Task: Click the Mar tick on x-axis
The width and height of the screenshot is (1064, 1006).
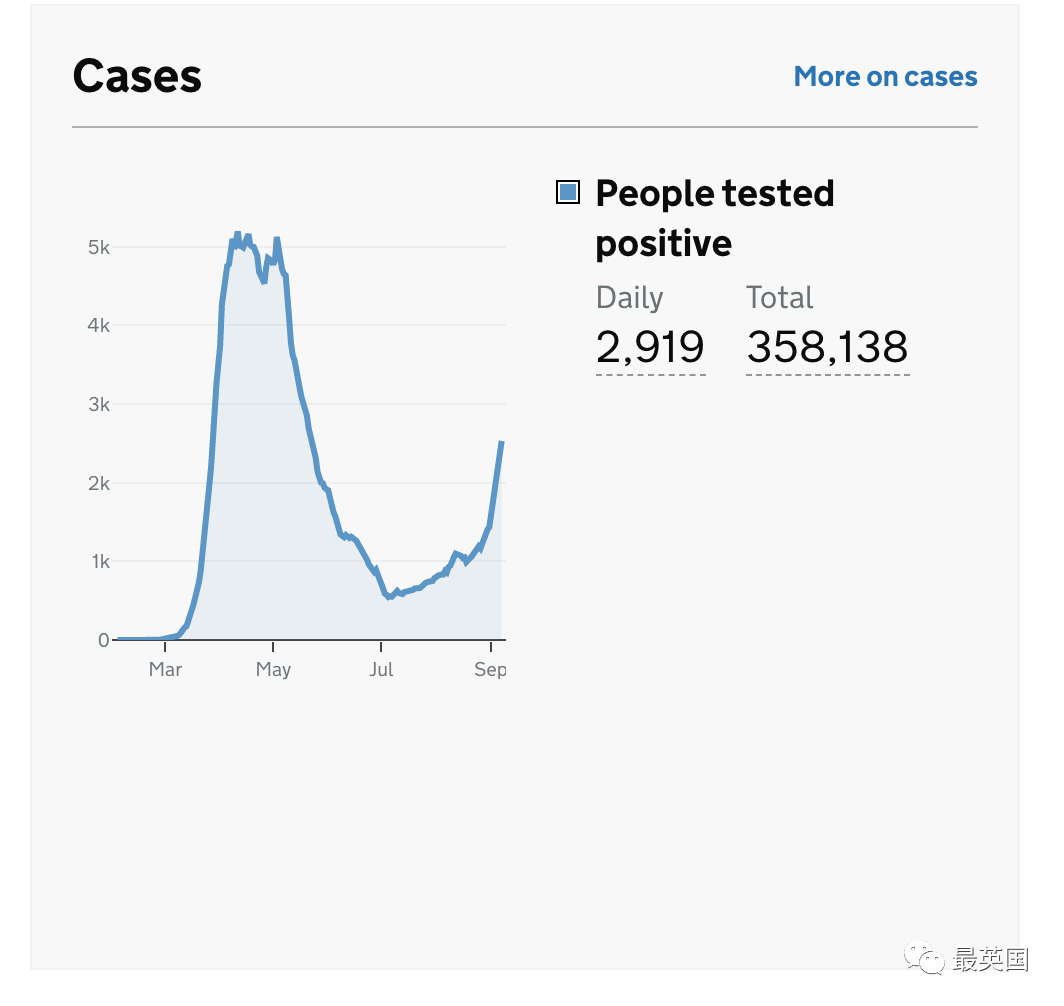Action: (x=165, y=670)
